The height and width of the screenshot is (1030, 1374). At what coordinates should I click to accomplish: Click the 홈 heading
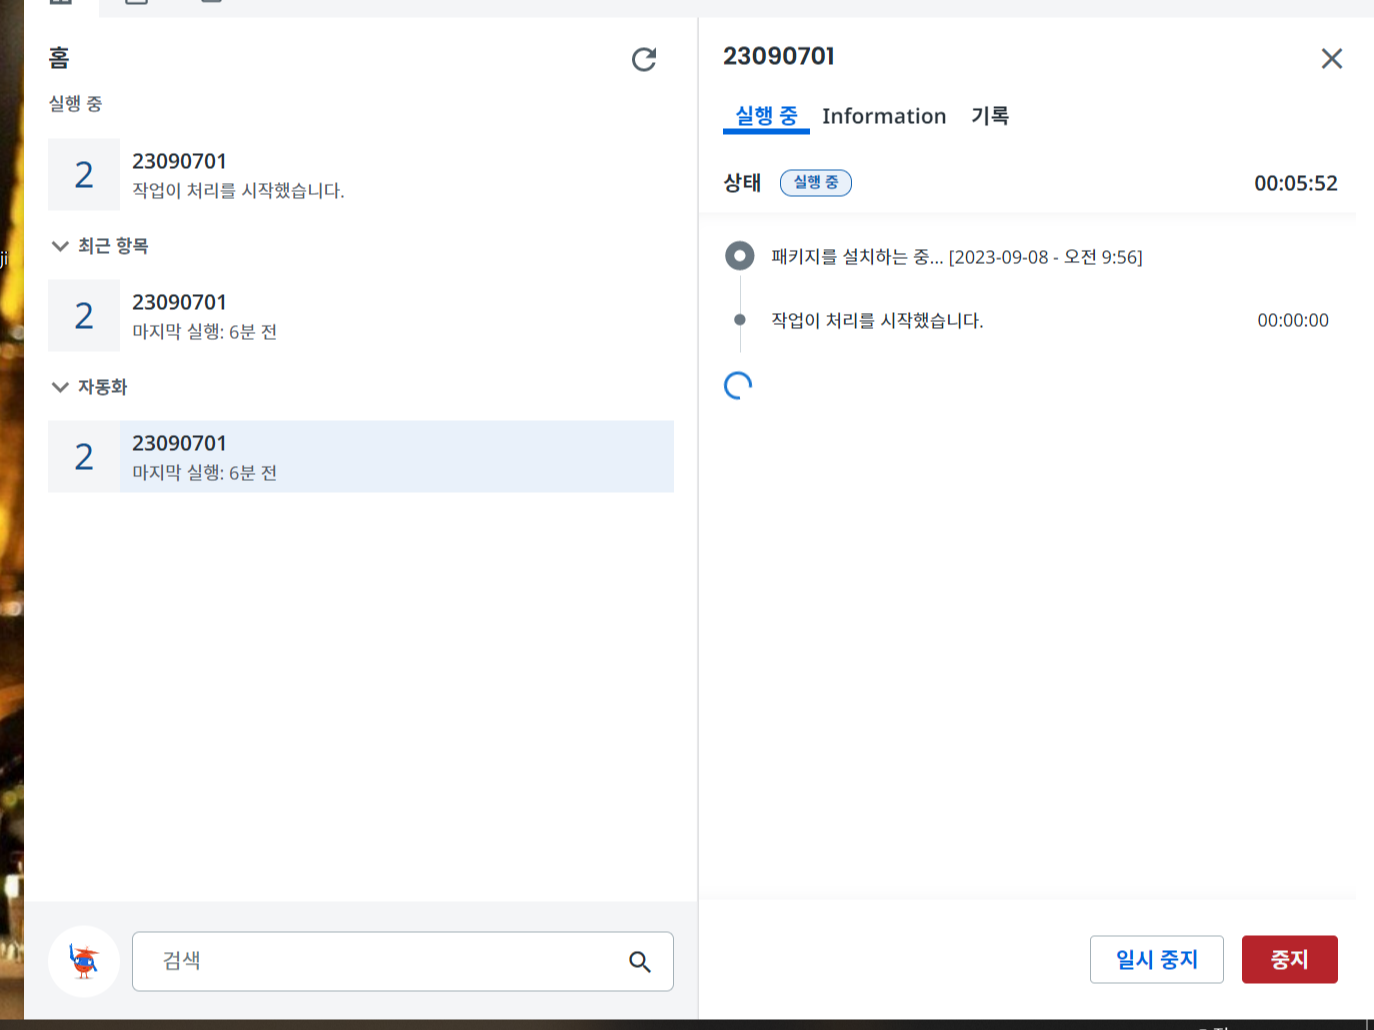click(60, 58)
